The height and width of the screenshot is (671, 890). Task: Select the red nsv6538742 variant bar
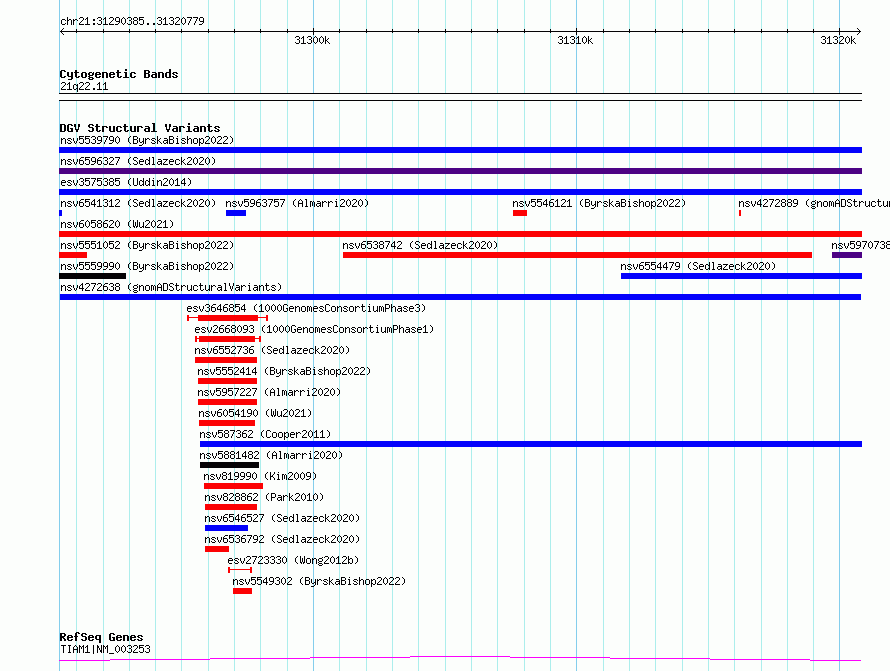(577, 255)
